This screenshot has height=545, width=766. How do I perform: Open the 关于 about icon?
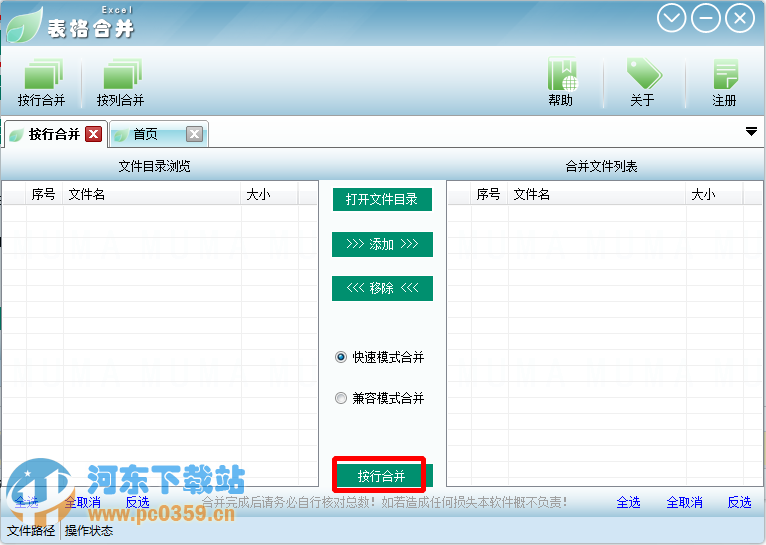click(x=643, y=82)
